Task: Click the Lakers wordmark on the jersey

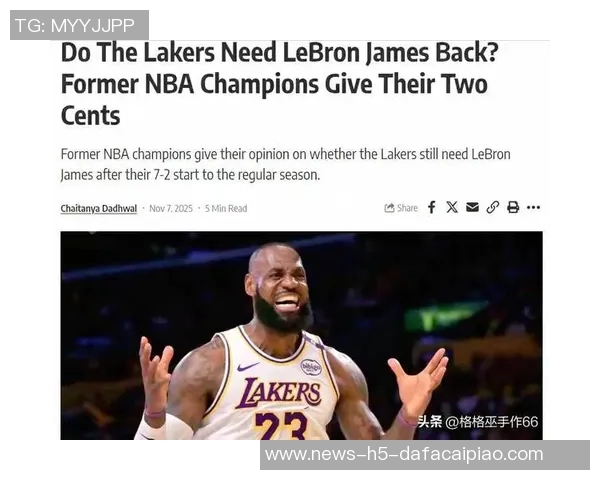Action: point(279,393)
